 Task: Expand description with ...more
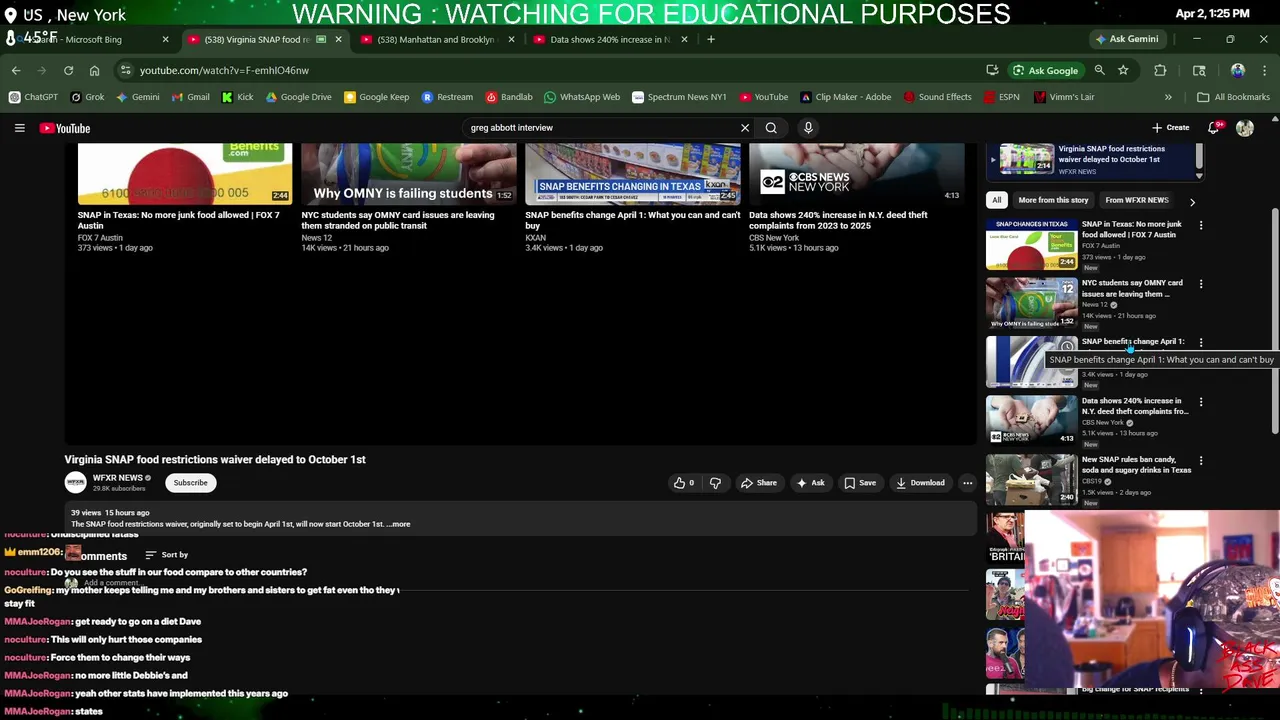(x=398, y=524)
